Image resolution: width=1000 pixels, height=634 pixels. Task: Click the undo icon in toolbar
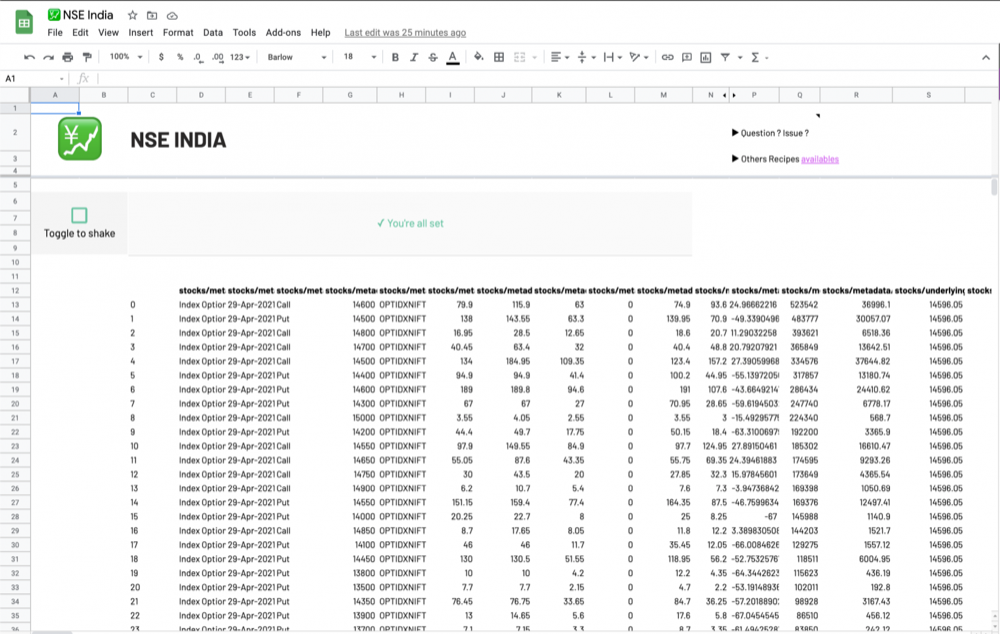point(29,57)
